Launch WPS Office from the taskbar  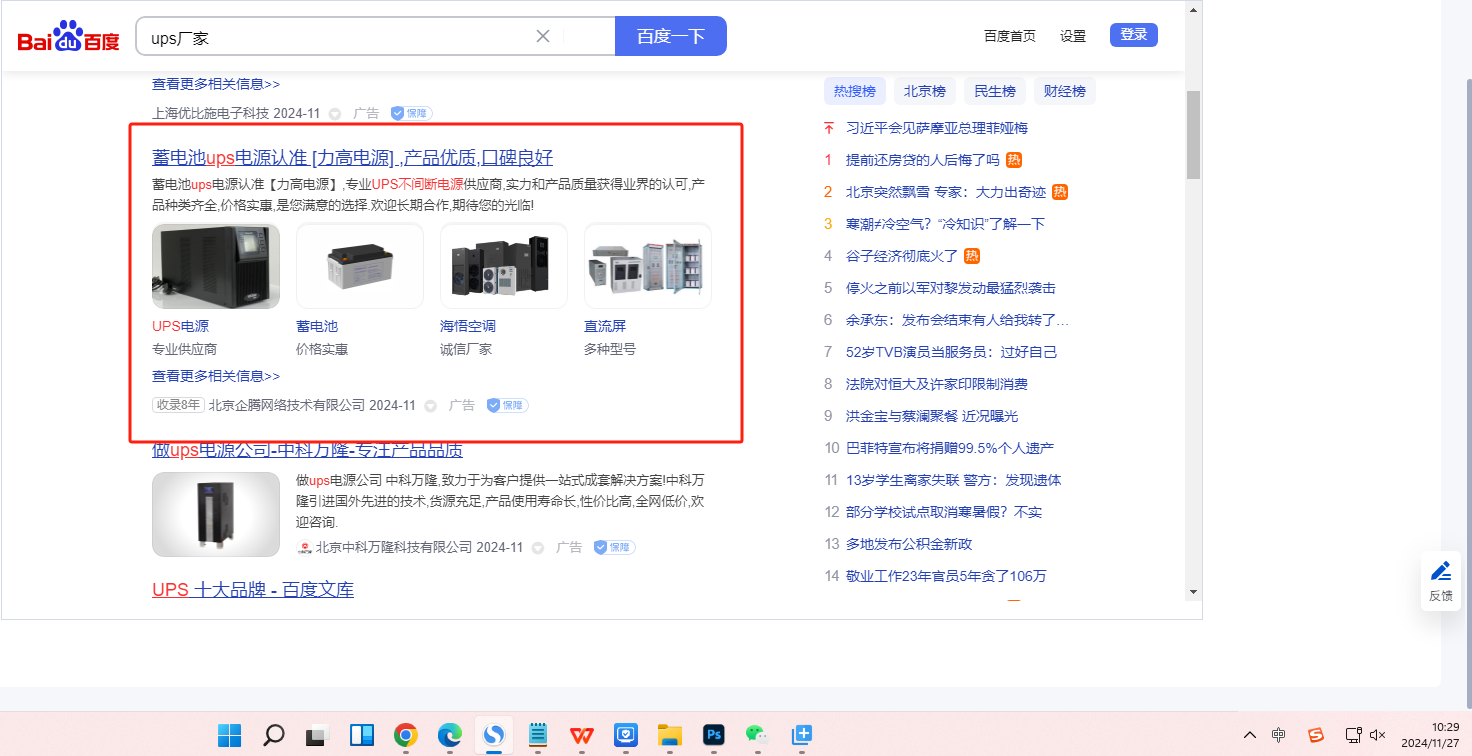pyautogui.click(x=581, y=736)
